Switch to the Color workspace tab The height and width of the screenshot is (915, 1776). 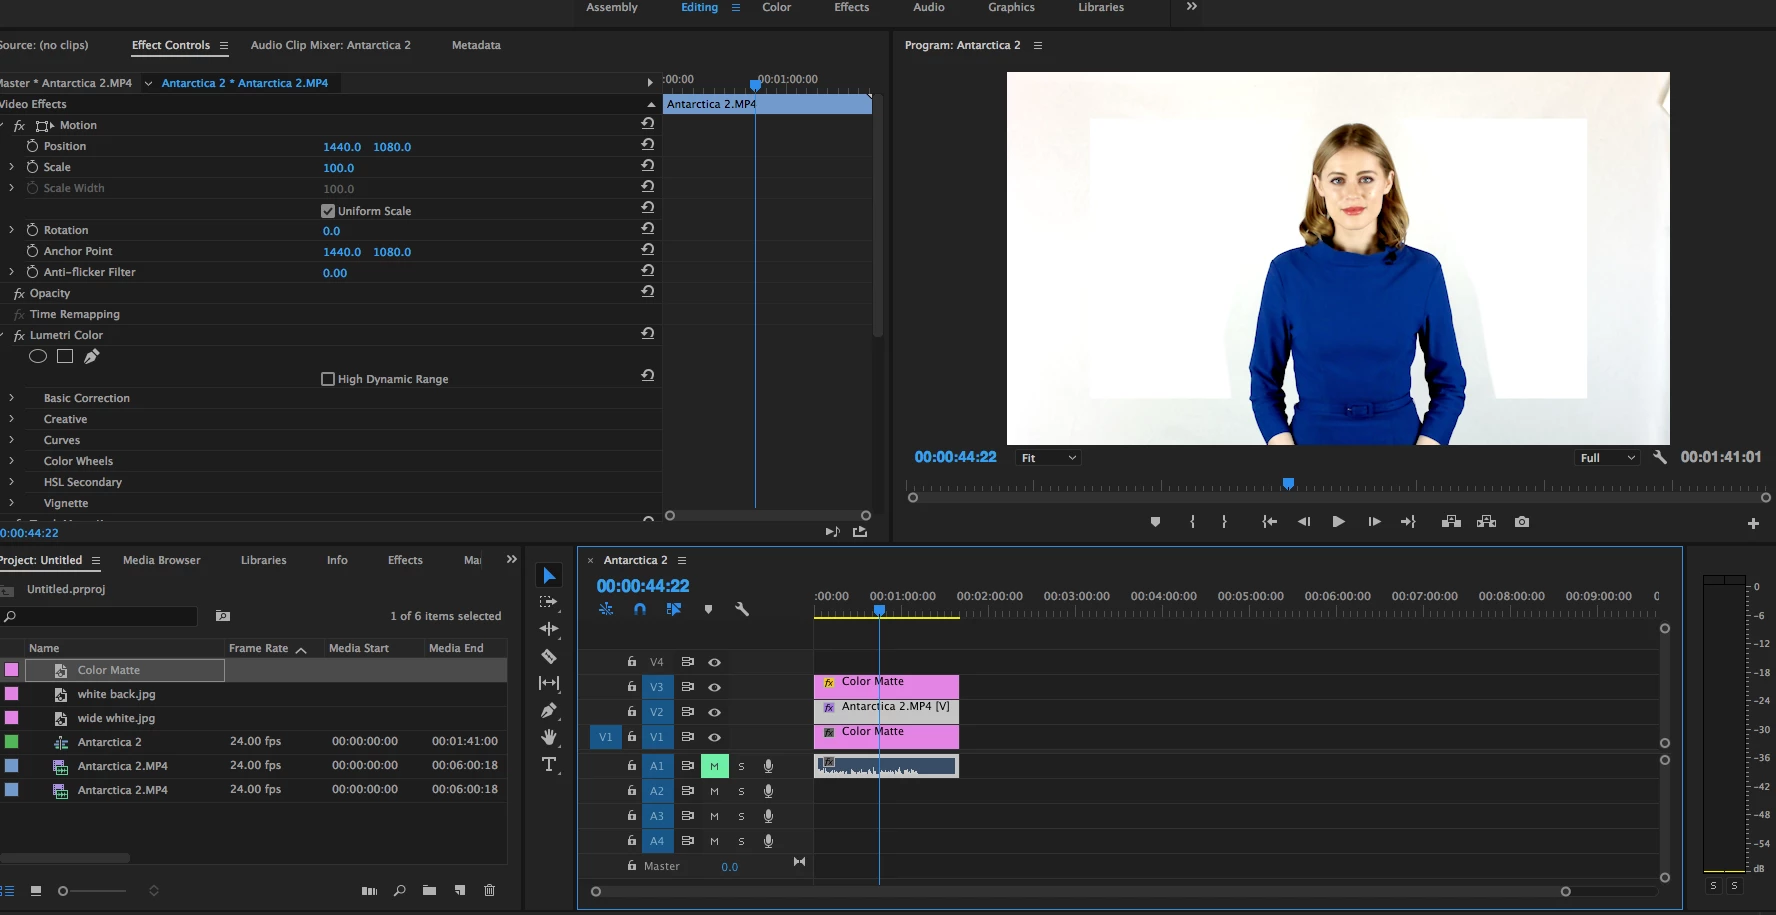pyautogui.click(x=776, y=7)
